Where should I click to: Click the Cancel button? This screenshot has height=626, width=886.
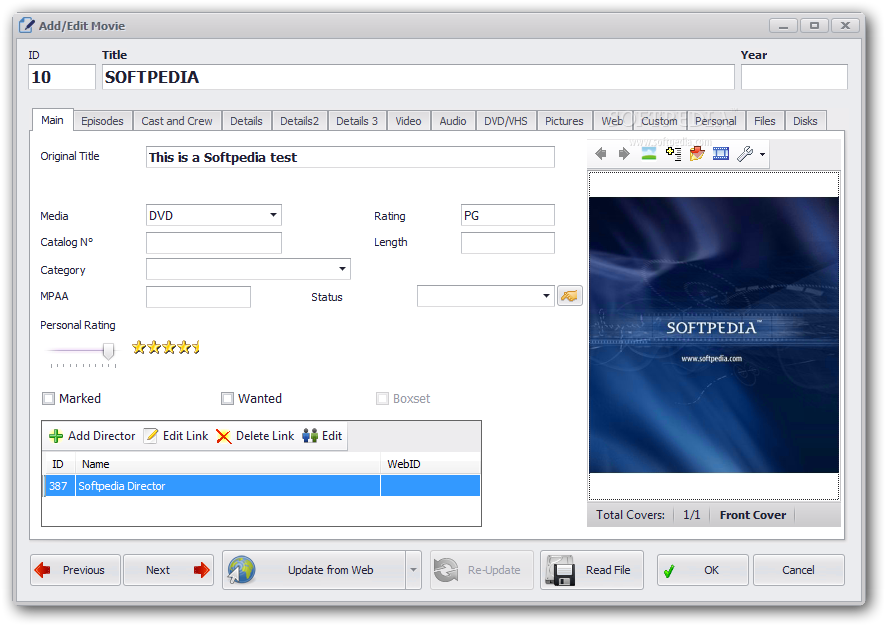(798, 570)
